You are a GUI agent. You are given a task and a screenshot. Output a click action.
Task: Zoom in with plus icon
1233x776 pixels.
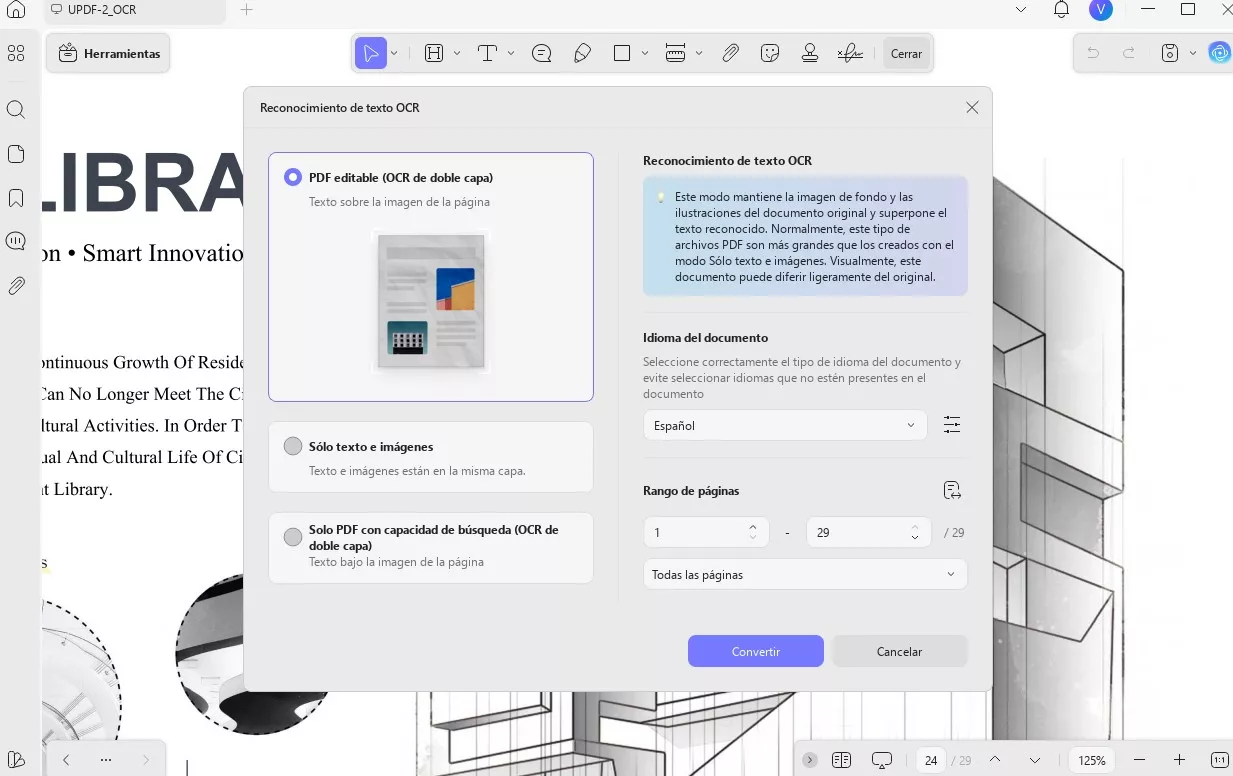[1180, 760]
